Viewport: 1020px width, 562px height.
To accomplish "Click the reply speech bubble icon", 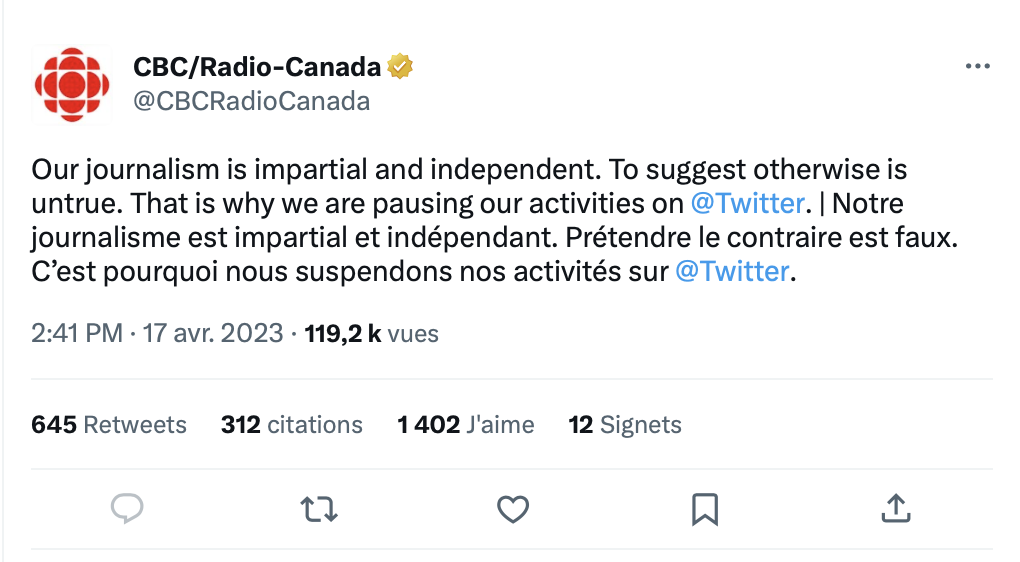I will tap(126, 509).
